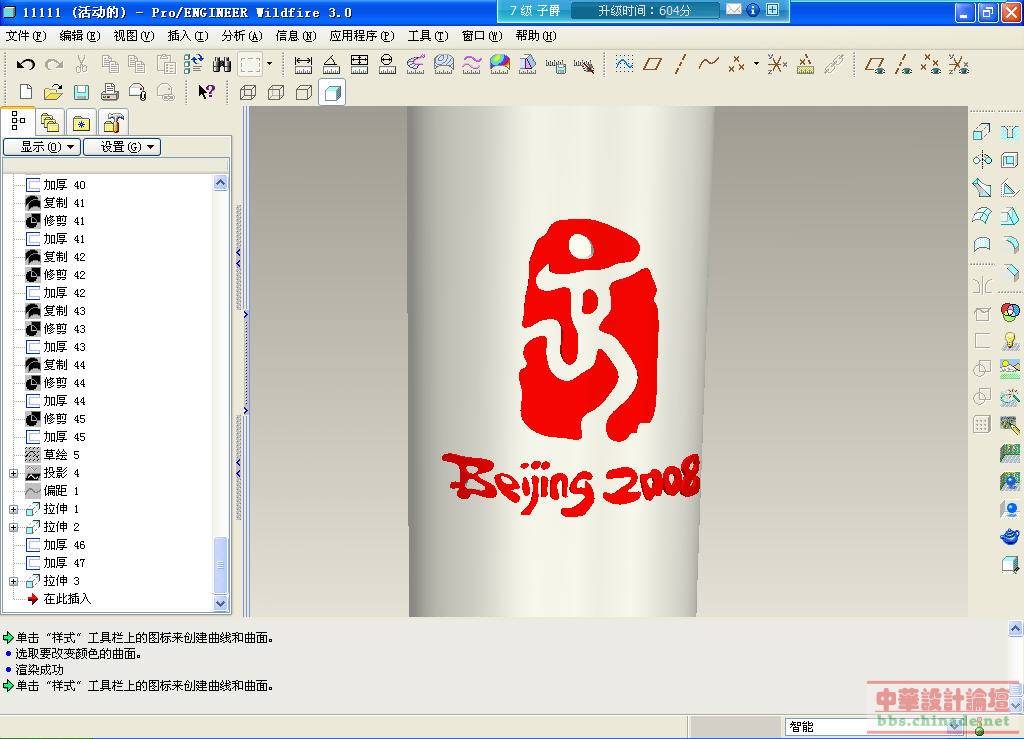This screenshot has height=739, width=1024.
Task: Click the Undo arrow icon
Action: [25, 64]
